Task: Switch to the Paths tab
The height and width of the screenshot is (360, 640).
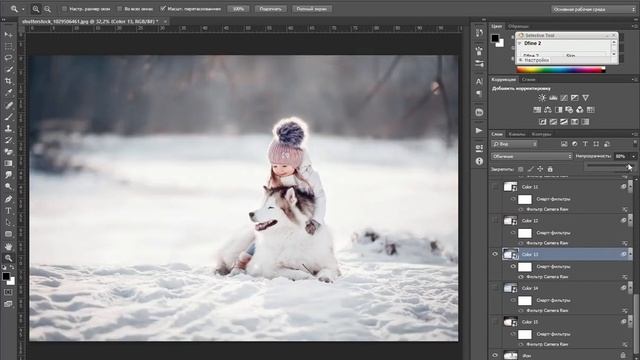Action: (x=541, y=134)
